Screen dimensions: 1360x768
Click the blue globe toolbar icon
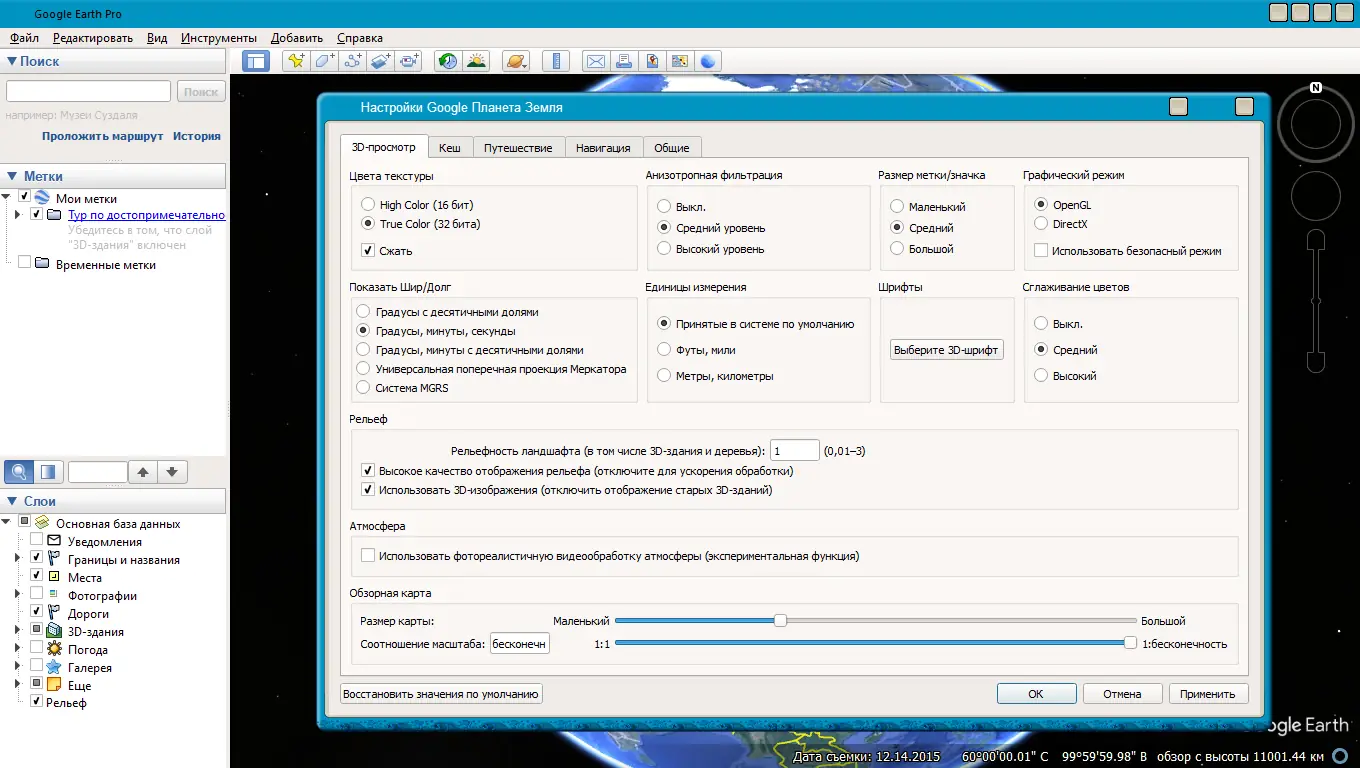tap(708, 61)
